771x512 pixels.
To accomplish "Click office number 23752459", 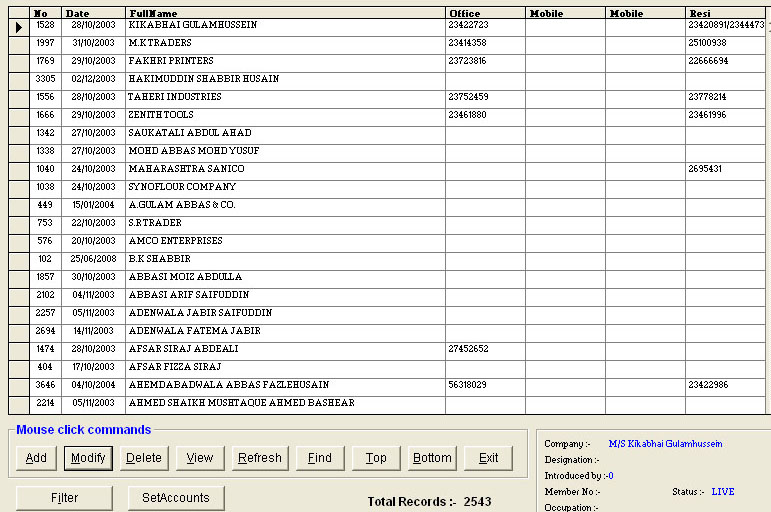I will tap(468, 97).
